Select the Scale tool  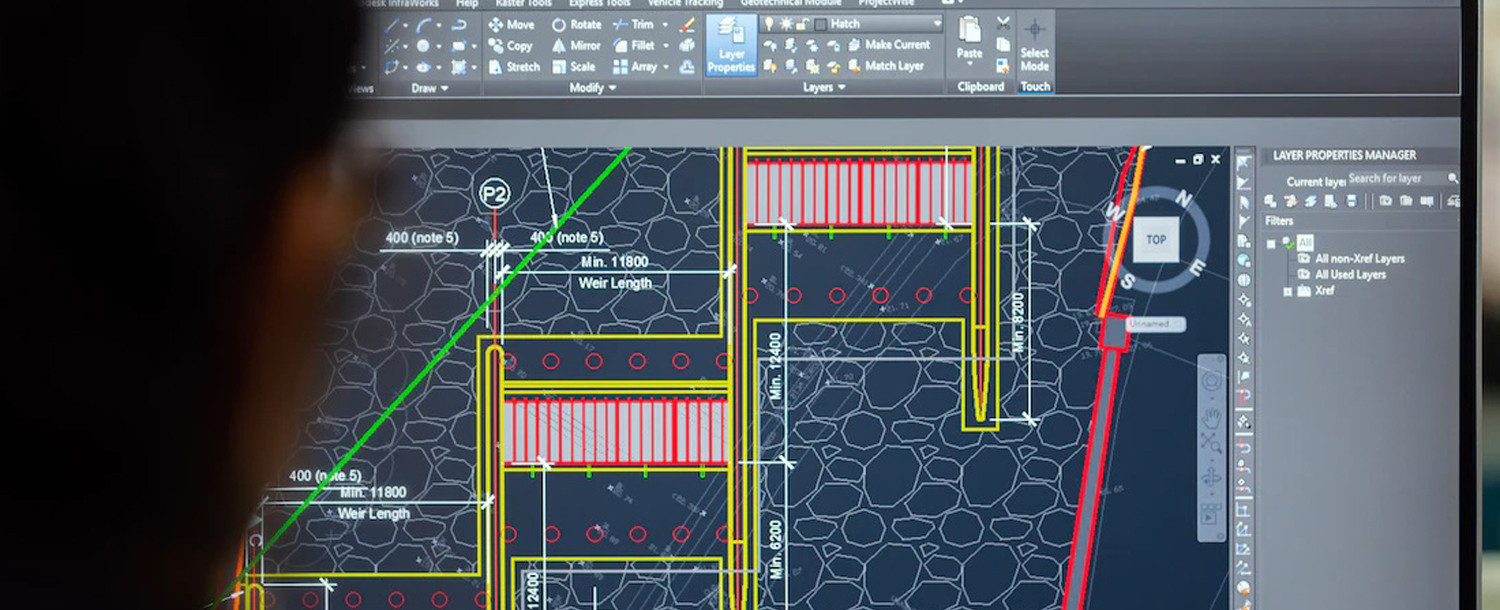(573, 67)
